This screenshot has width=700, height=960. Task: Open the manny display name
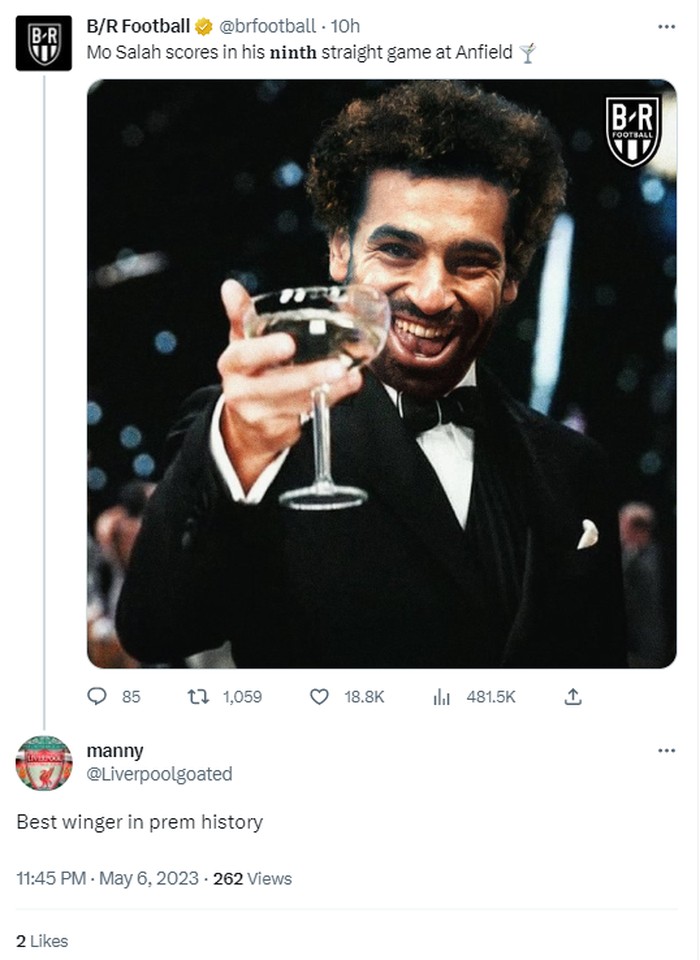(x=115, y=751)
